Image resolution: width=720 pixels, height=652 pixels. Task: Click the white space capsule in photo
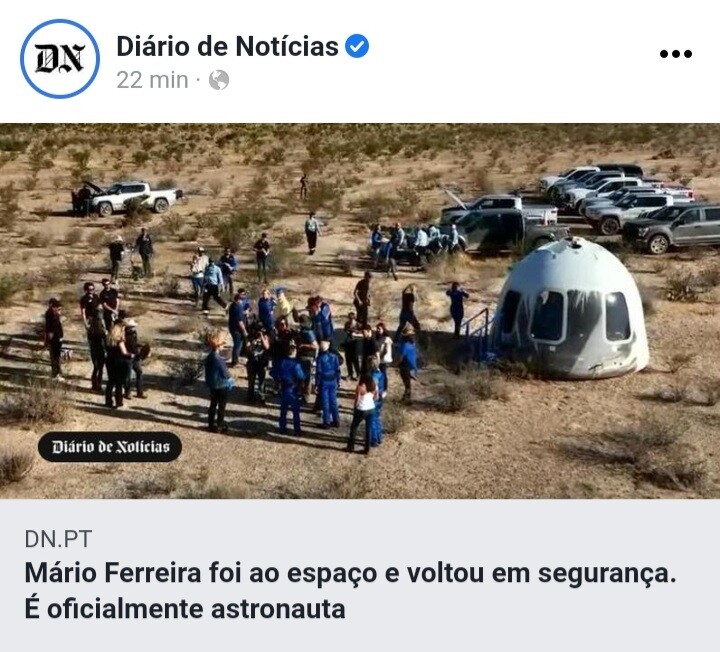pos(572,309)
